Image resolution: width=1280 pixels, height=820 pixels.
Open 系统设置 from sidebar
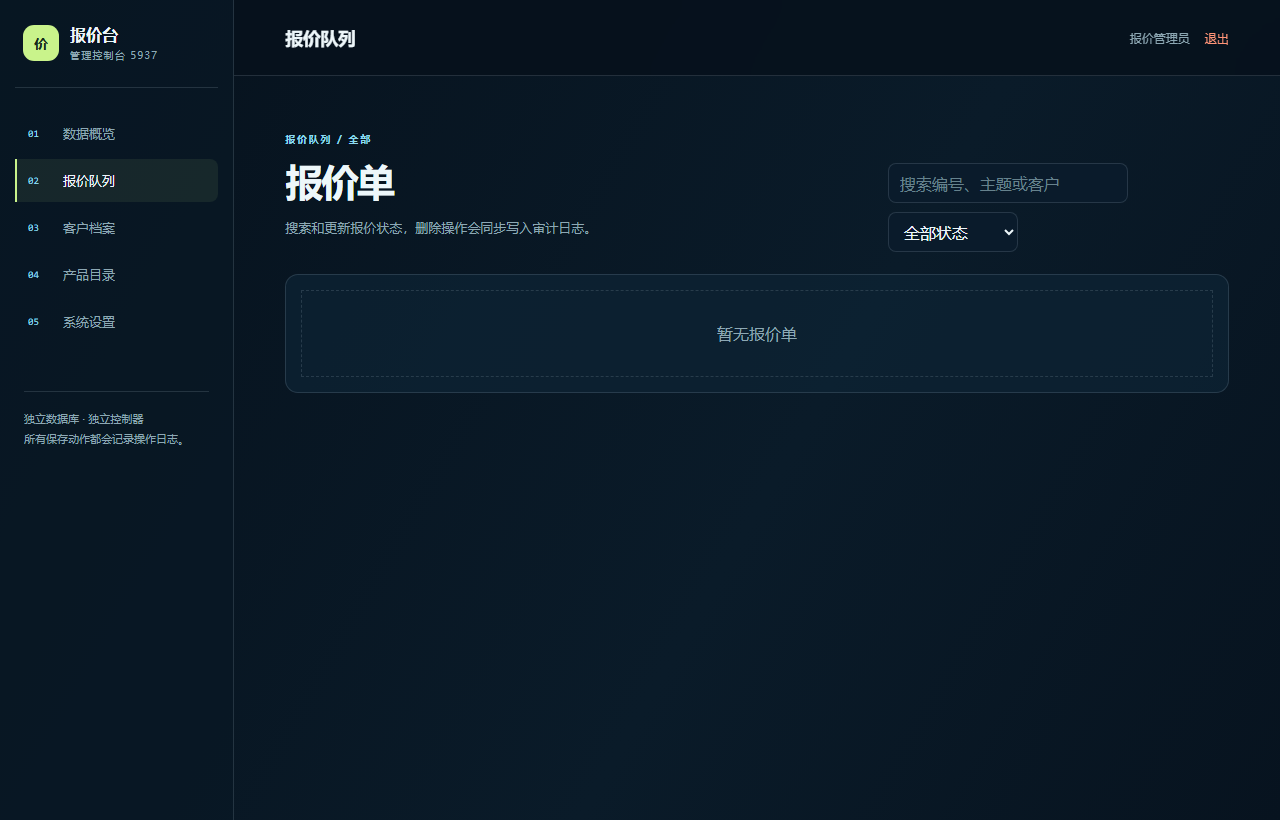click(x=116, y=322)
